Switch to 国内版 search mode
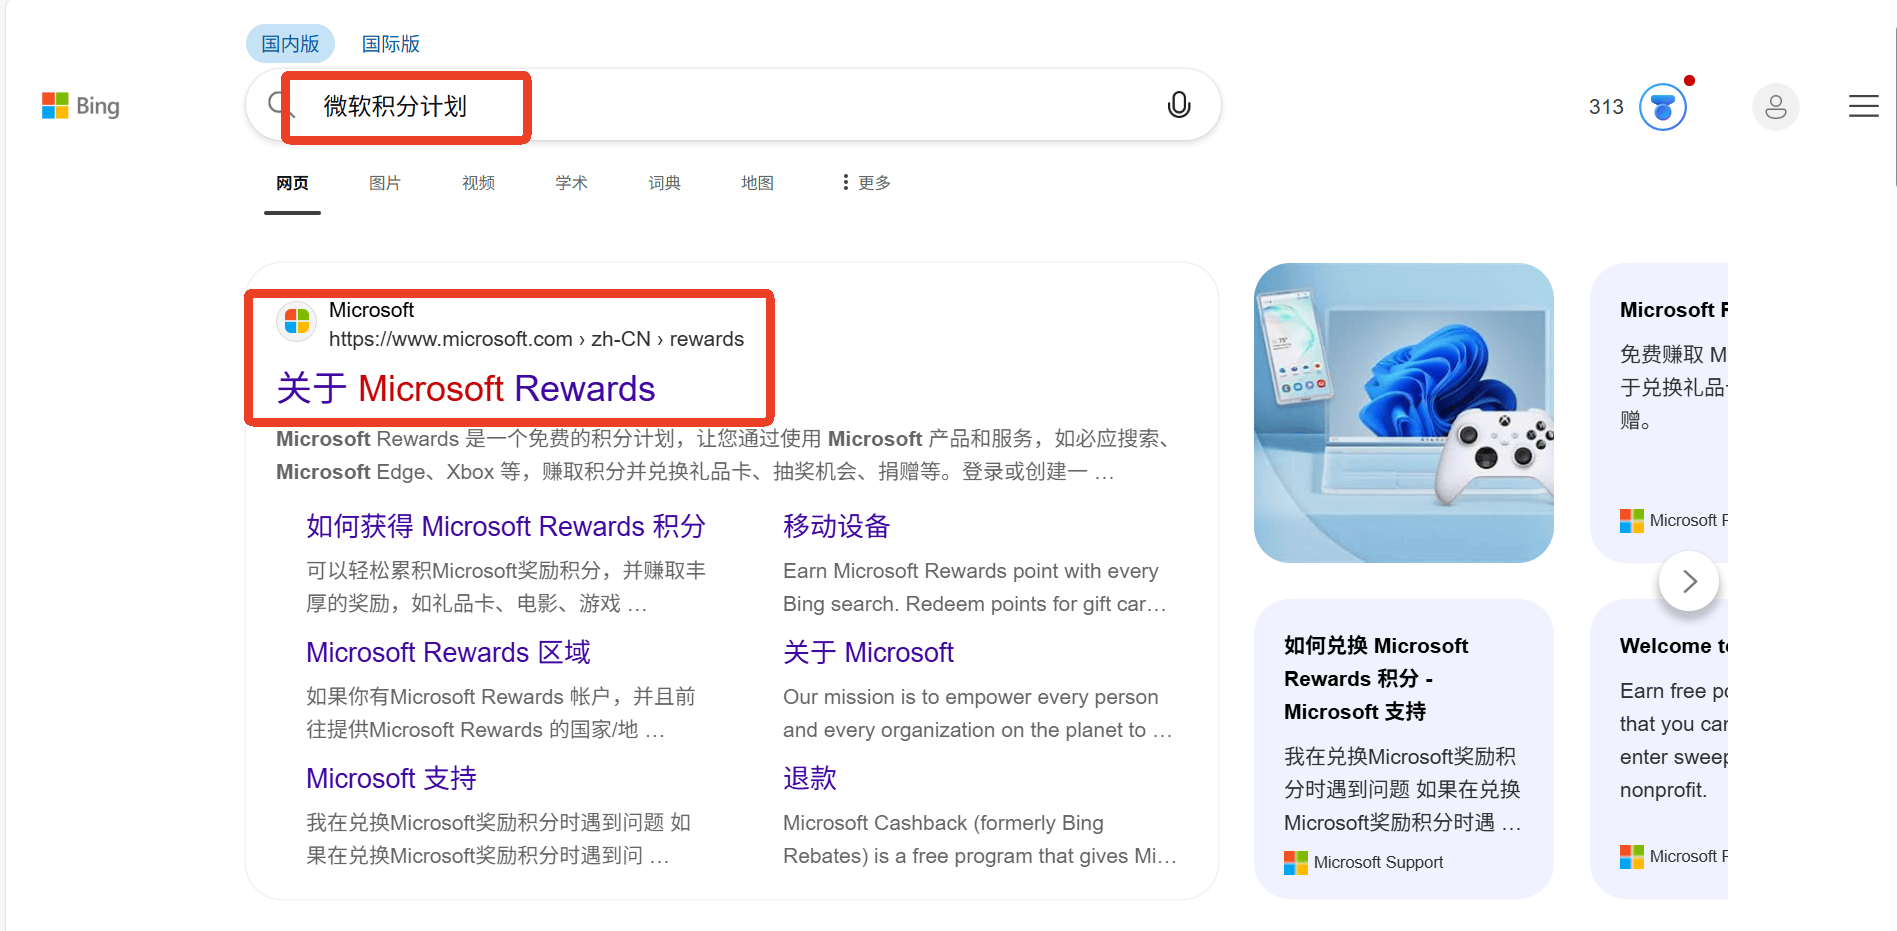Screen dimensions: 1897x931 (290, 44)
